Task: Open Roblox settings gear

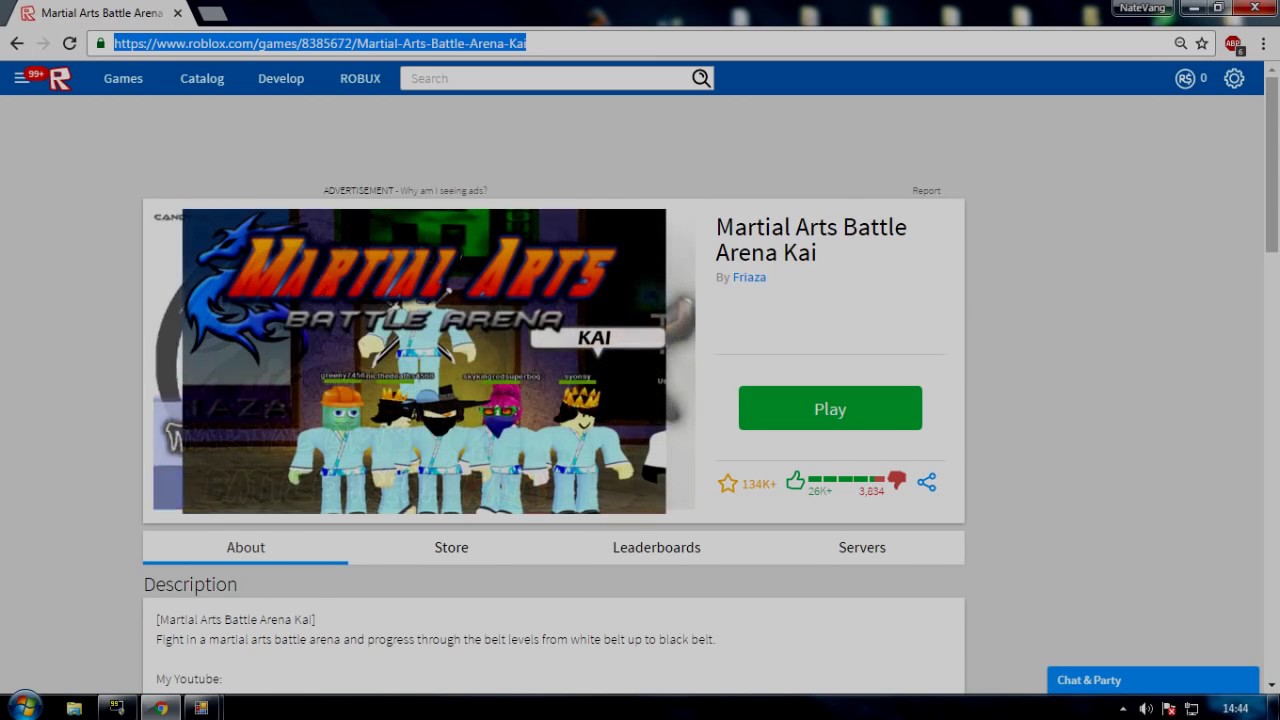Action: coord(1234,78)
